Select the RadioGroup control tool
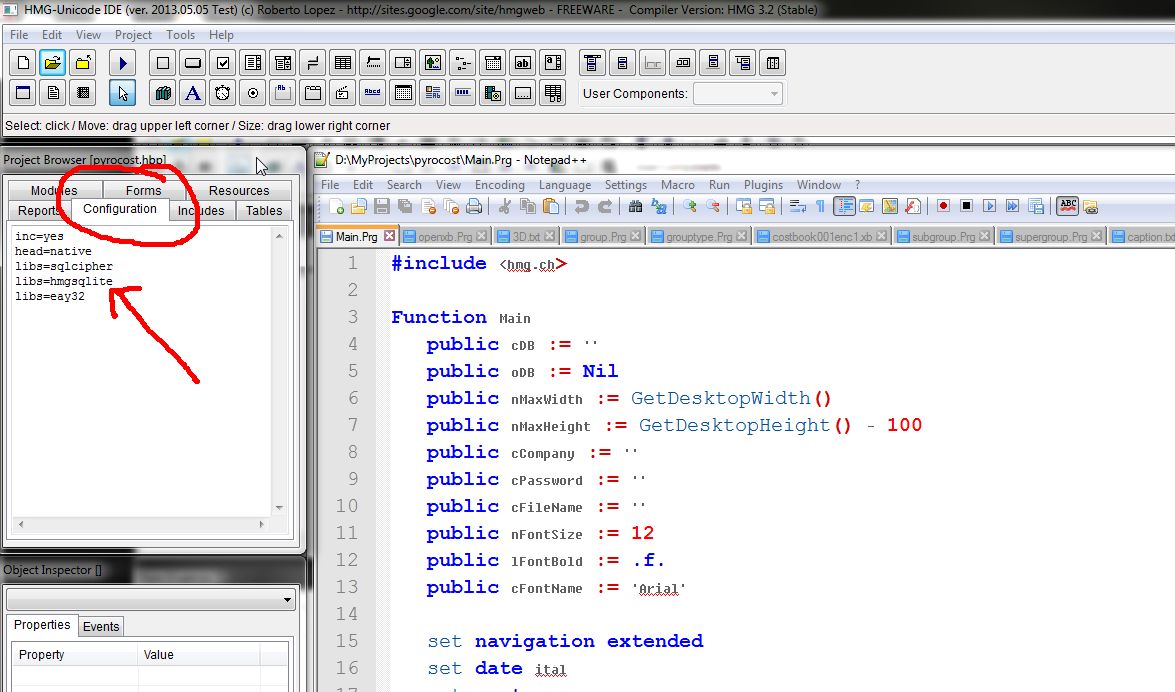This screenshot has width=1175, height=692. (253, 94)
